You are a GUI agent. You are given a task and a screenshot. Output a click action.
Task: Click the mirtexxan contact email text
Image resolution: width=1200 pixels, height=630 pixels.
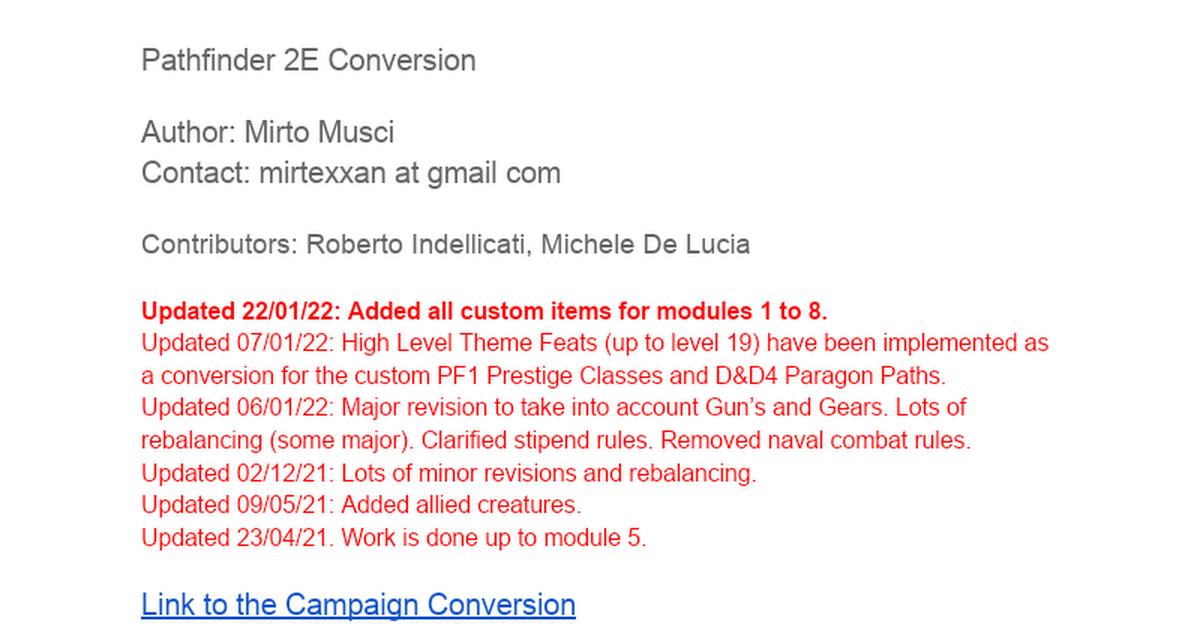point(410,173)
